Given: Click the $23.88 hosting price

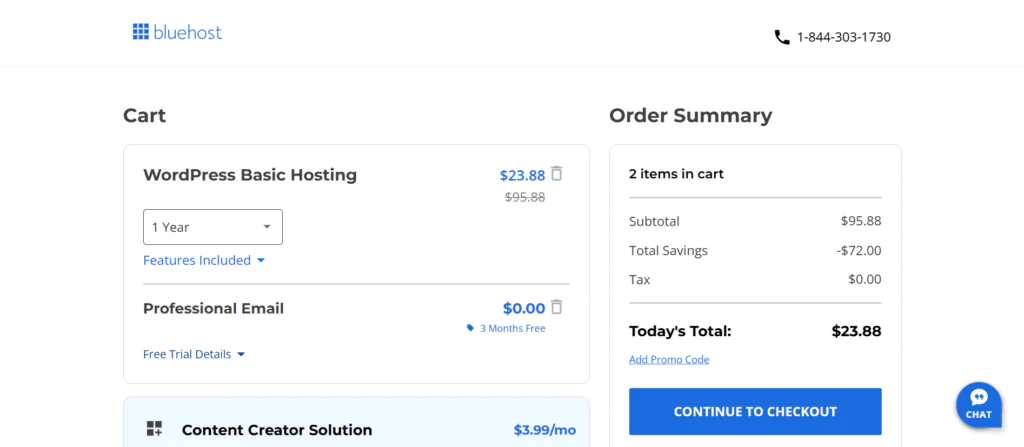Looking at the screenshot, I should pyautogui.click(x=522, y=175).
